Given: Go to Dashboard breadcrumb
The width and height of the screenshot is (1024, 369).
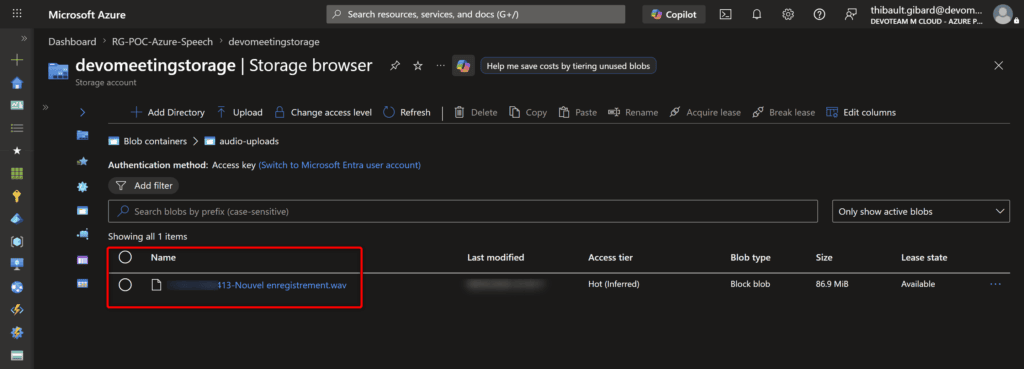Looking at the screenshot, I should (72, 41).
